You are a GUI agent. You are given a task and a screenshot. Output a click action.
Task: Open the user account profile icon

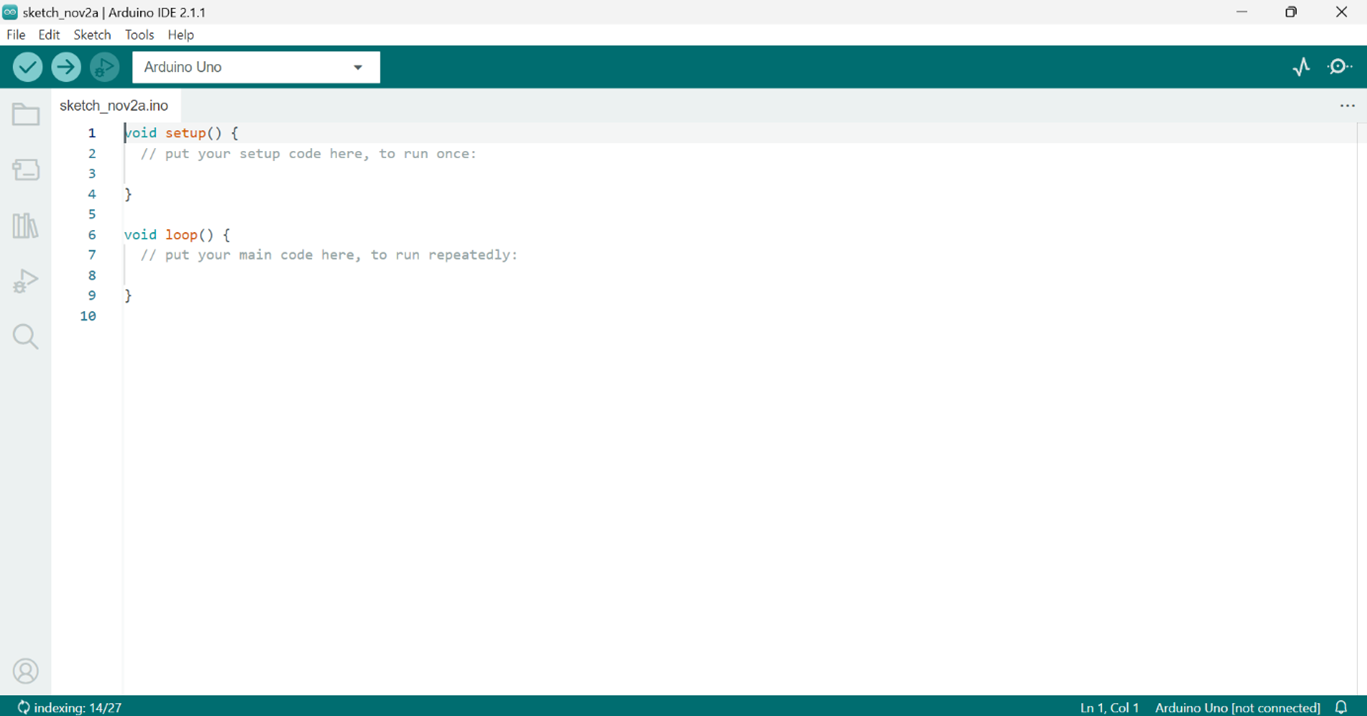coord(25,671)
